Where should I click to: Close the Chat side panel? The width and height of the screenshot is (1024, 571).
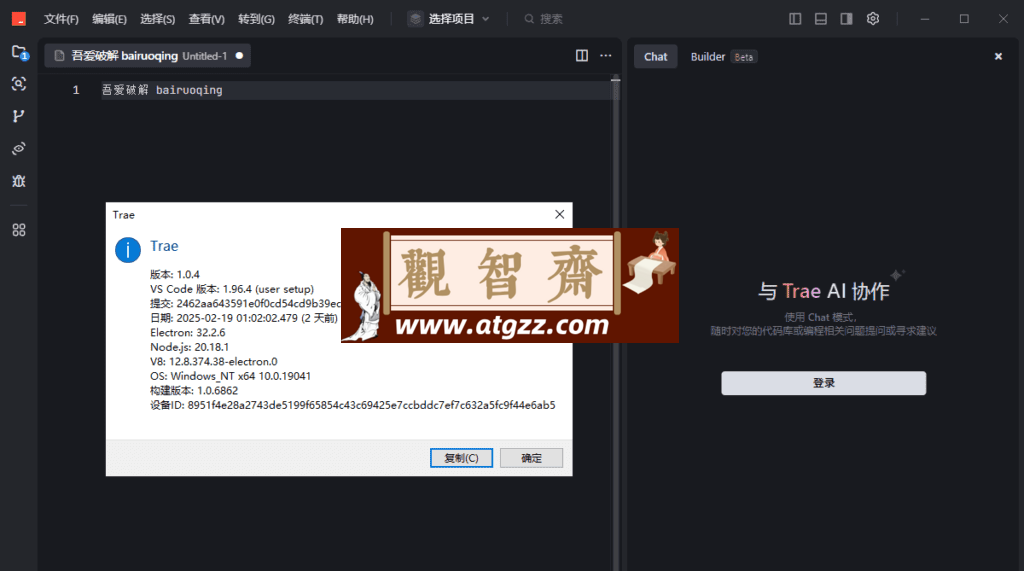[x=998, y=57]
